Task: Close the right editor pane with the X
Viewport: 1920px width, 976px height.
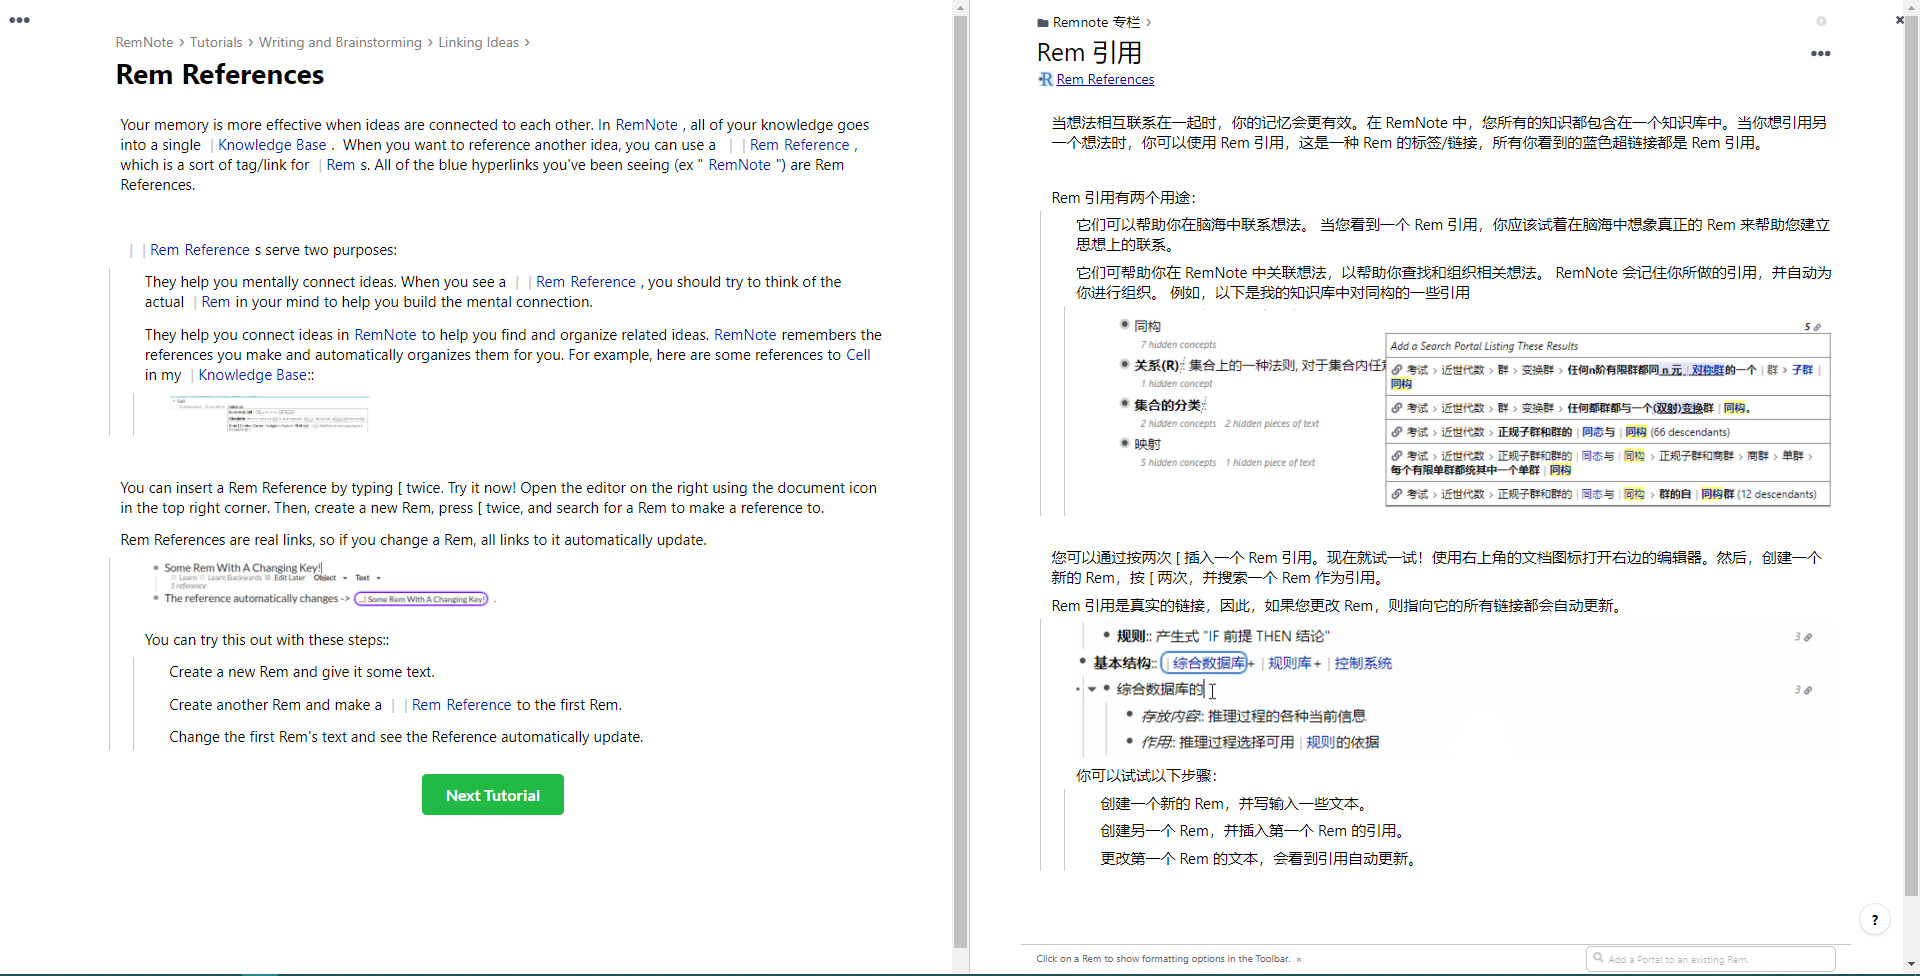Action: 1899,20
